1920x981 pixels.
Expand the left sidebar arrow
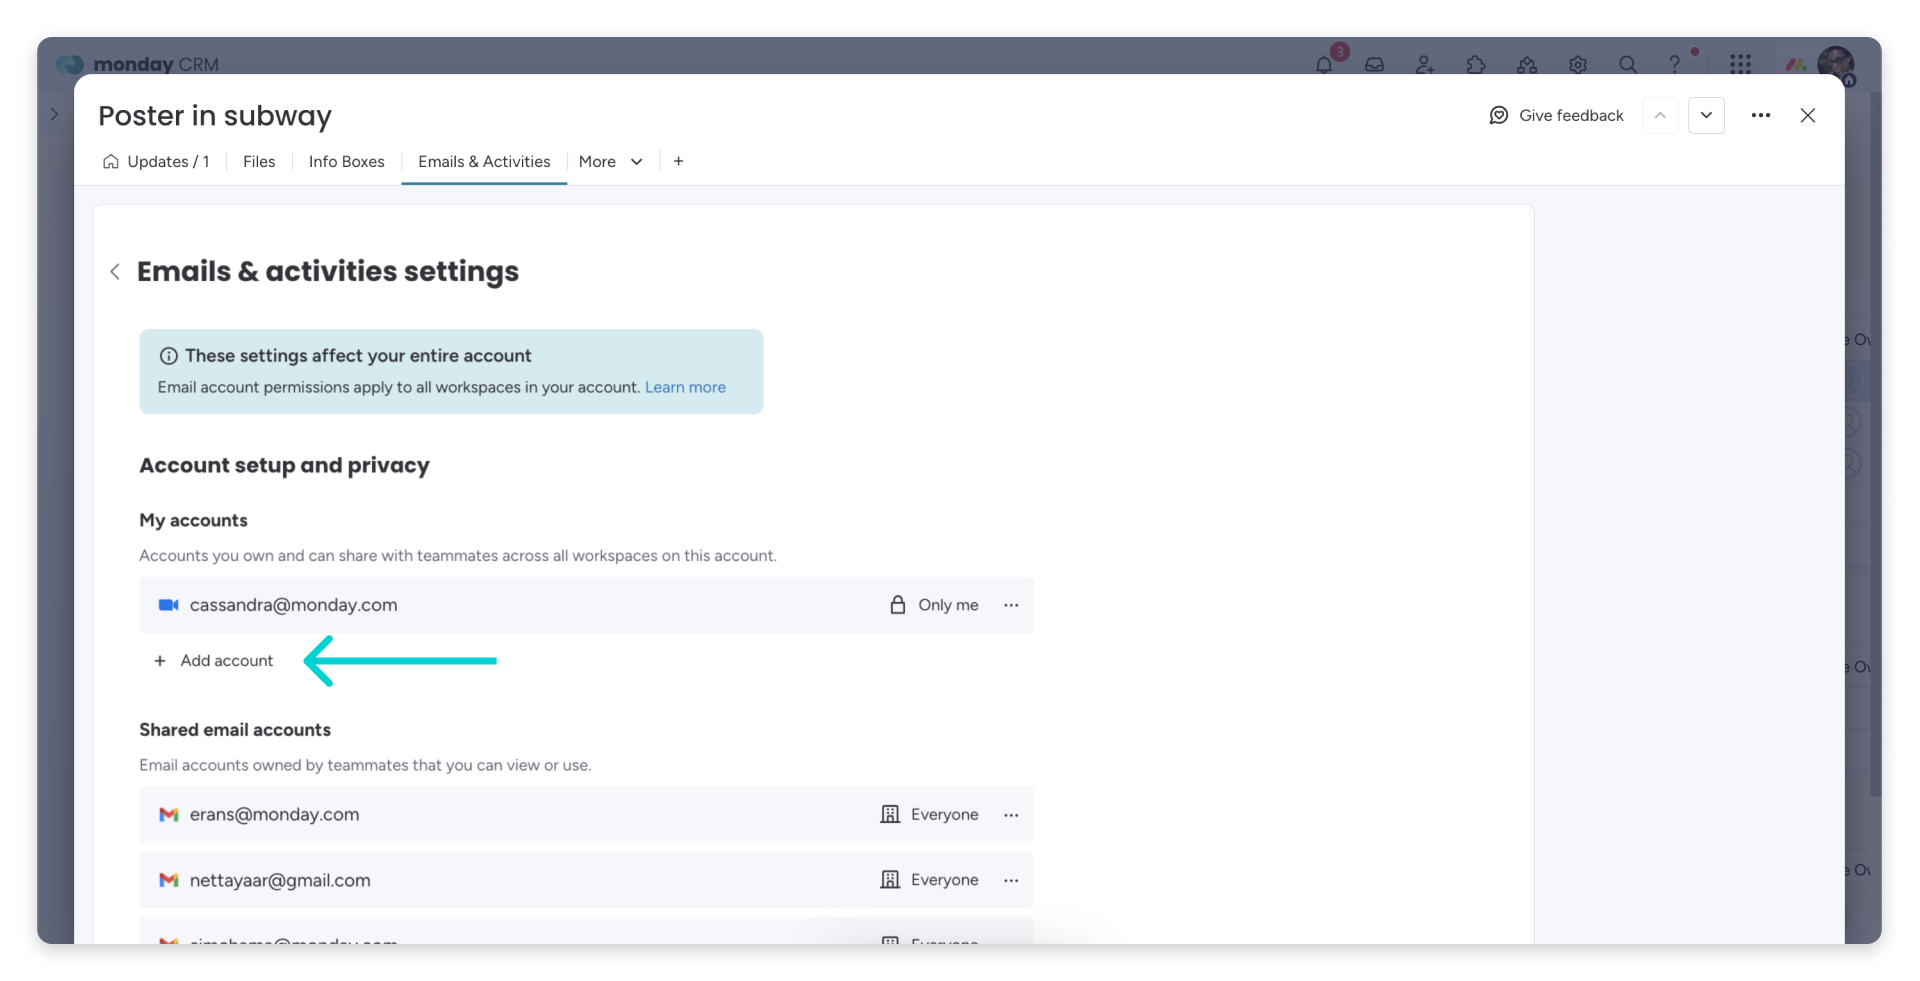click(x=54, y=114)
